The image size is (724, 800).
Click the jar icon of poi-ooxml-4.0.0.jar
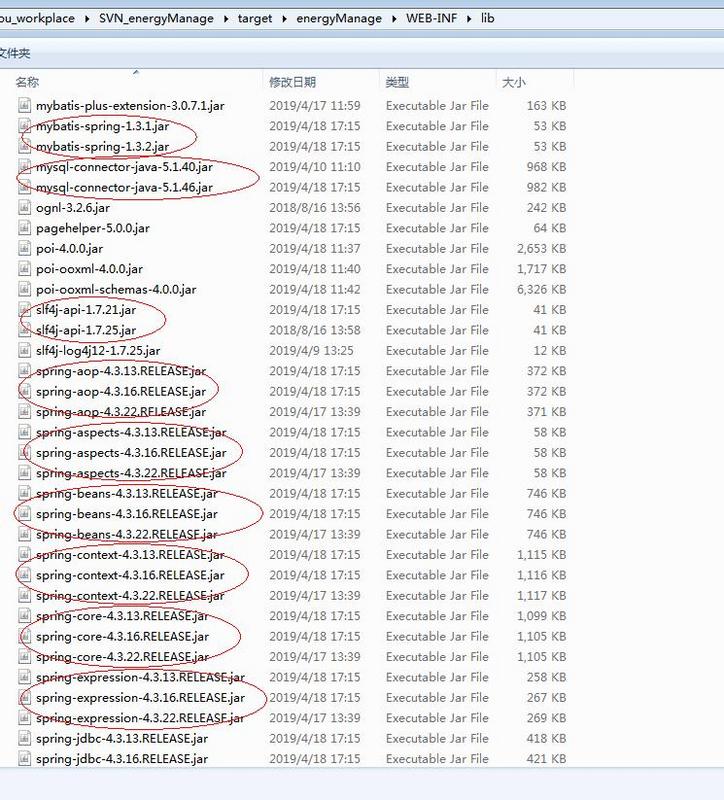point(24,269)
